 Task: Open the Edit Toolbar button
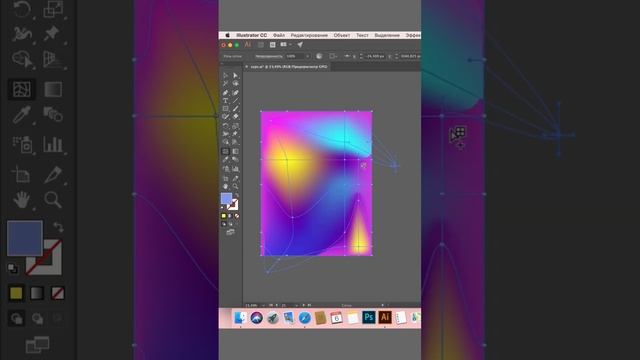230,232
